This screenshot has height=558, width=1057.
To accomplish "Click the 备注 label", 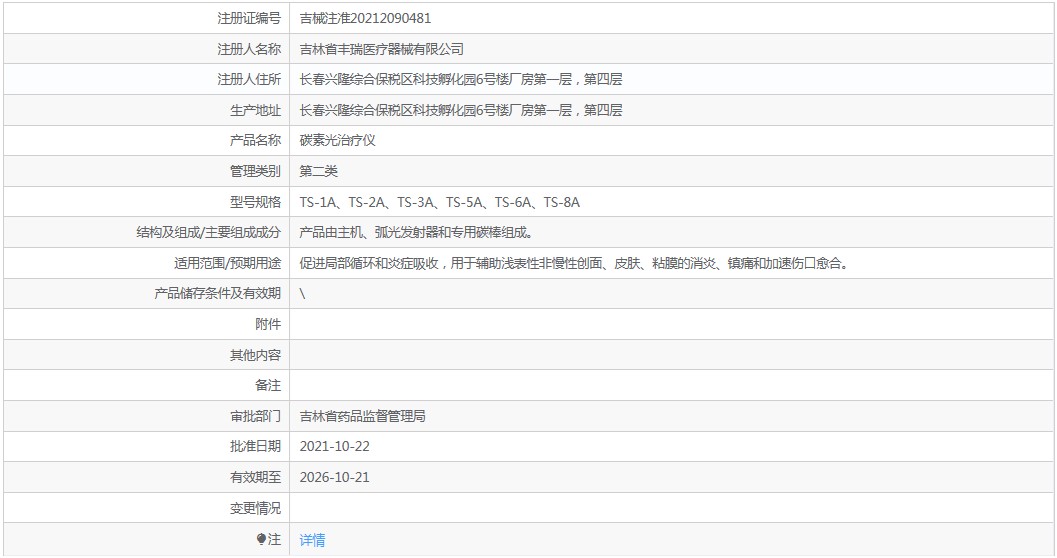I will point(268,385).
